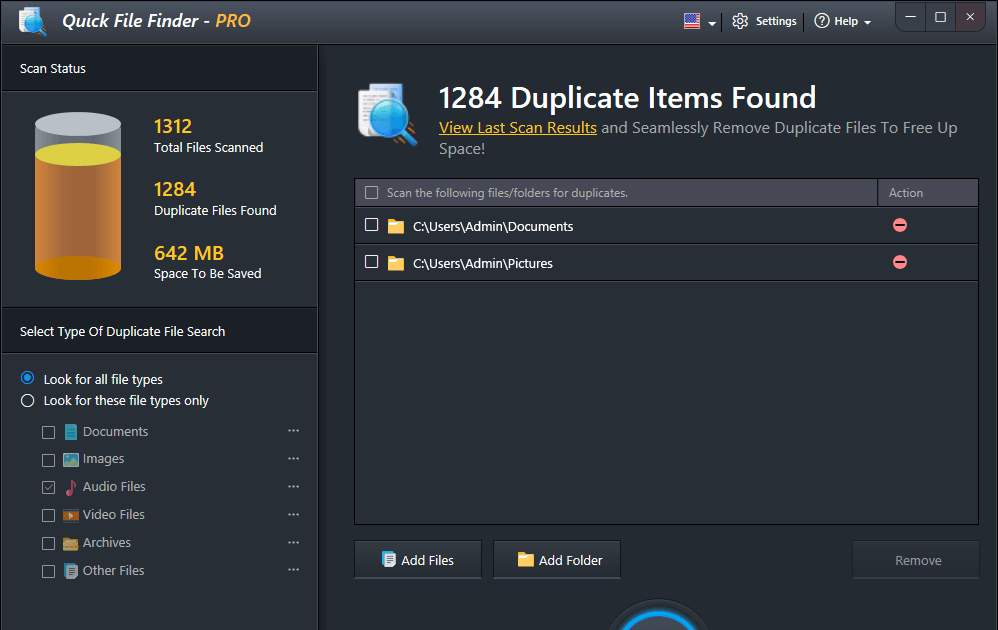Click the Add Files button
The height and width of the screenshot is (630, 998).
coord(418,560)
